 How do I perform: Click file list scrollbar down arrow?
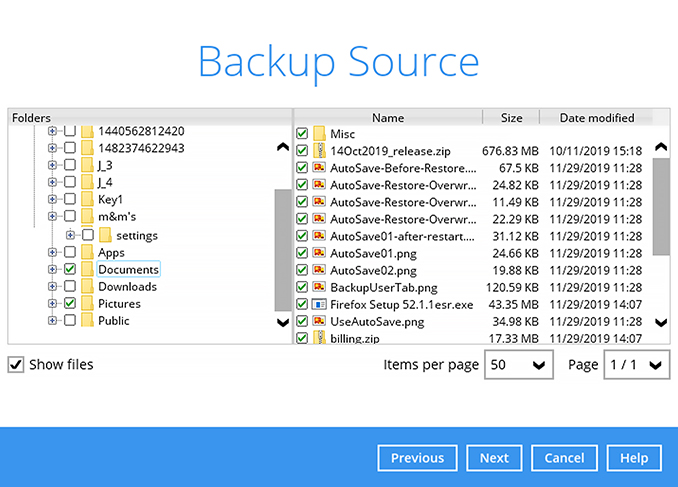click(x=661, y=322)
